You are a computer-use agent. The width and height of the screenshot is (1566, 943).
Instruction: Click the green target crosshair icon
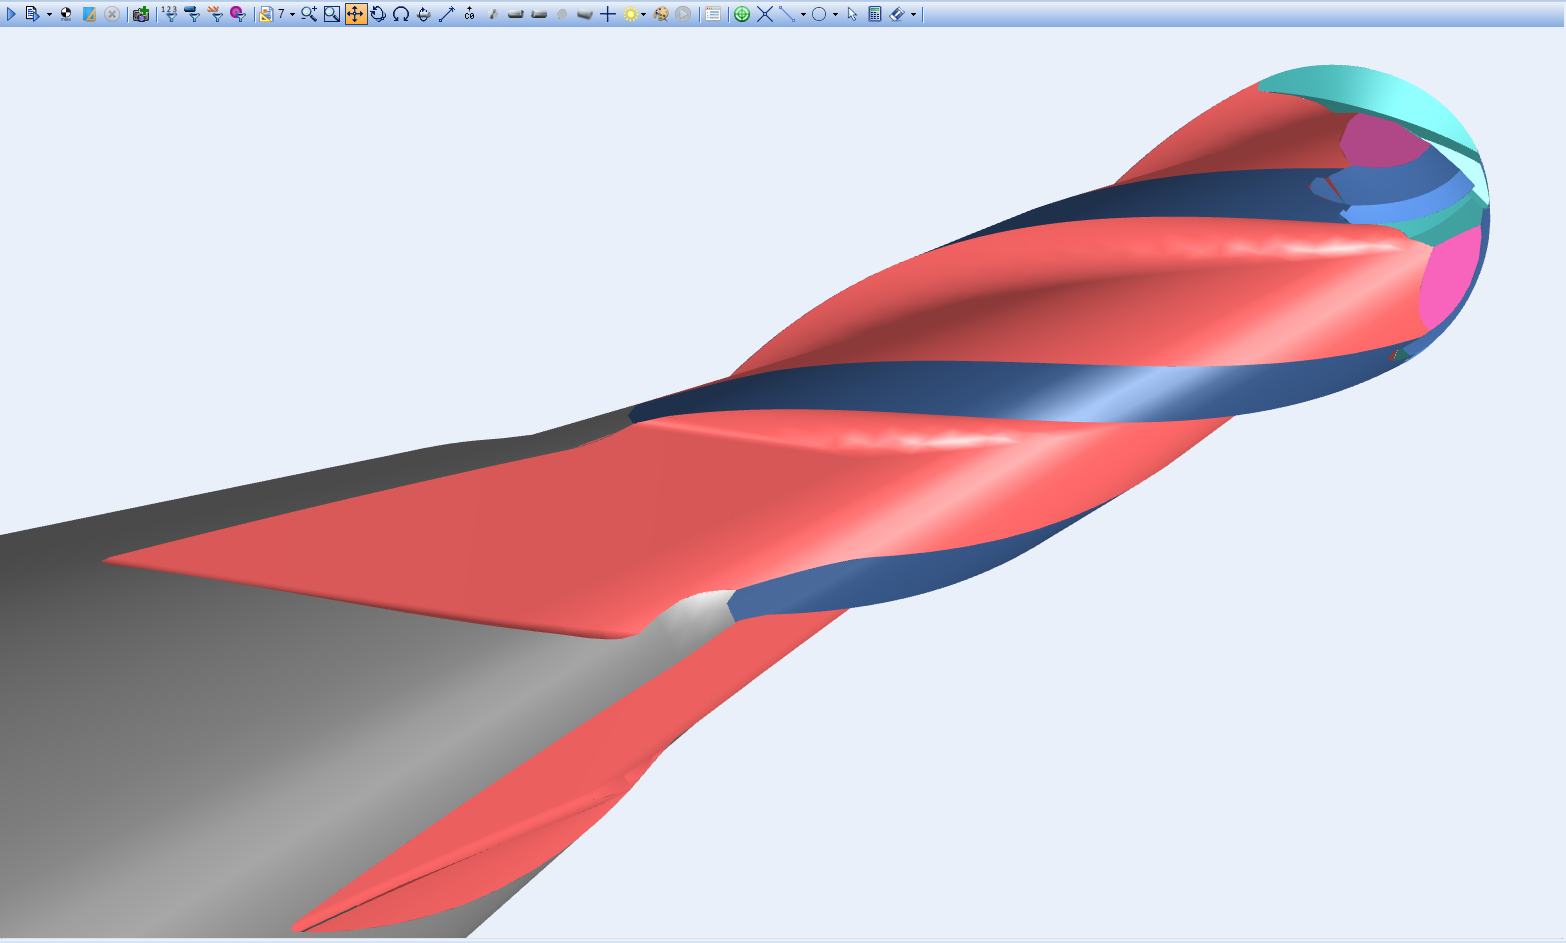coord(742,14)
